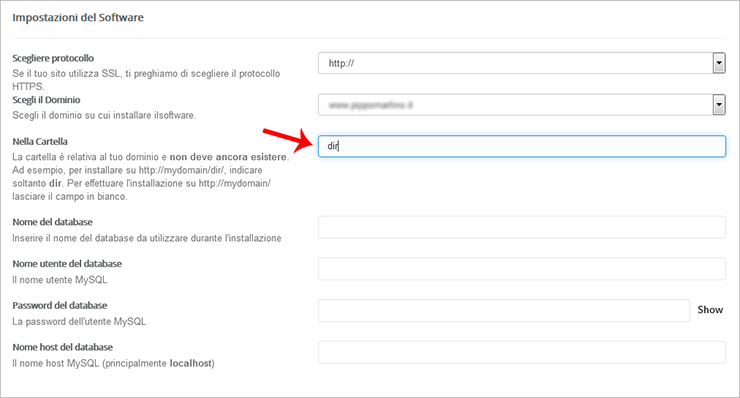The height and width of the screenshot is (398, 740).
Task: Click the Nella Cartella label
Action: (40, 142)
